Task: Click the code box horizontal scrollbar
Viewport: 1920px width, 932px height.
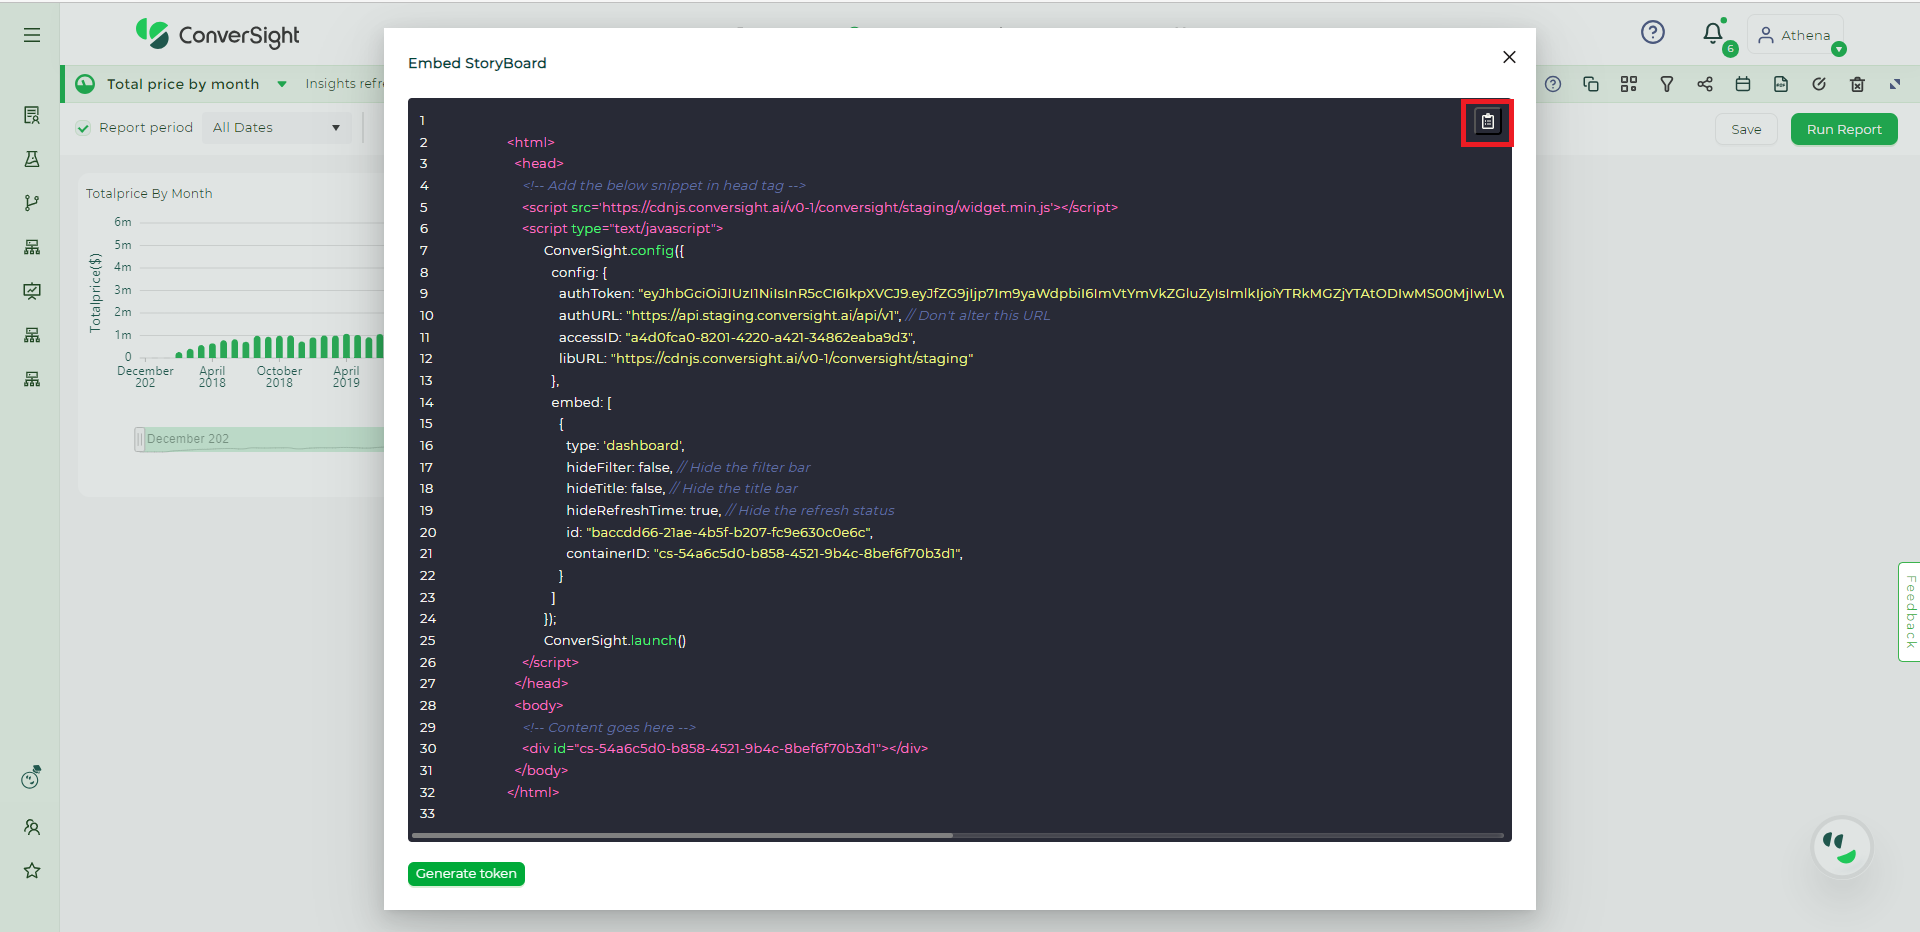Action: (683, 835)
